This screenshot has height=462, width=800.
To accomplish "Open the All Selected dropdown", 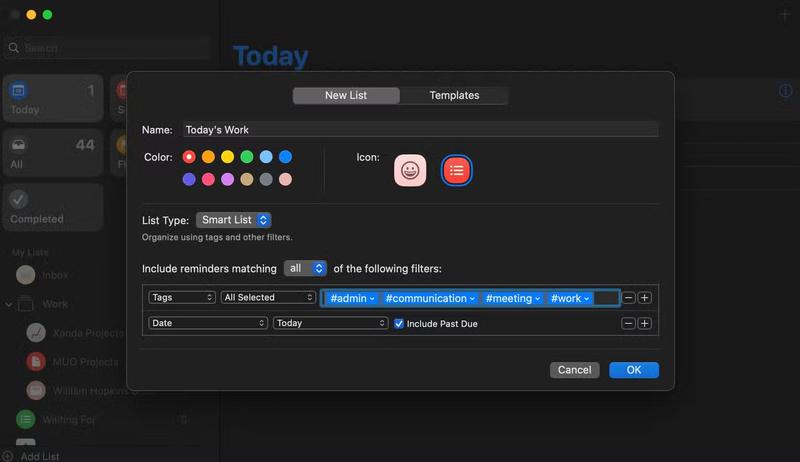I will (268, 297).
